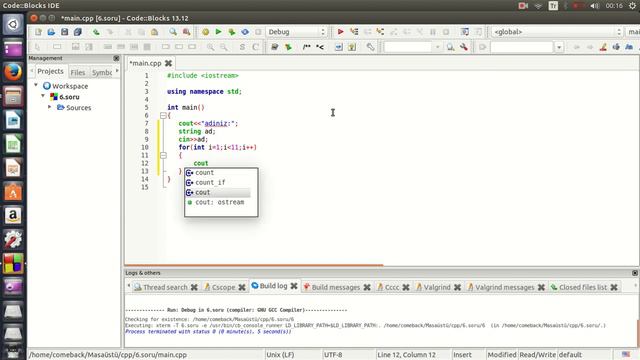Click the Build and run icon
Screen dimensions: 640x360
point(232,32)
